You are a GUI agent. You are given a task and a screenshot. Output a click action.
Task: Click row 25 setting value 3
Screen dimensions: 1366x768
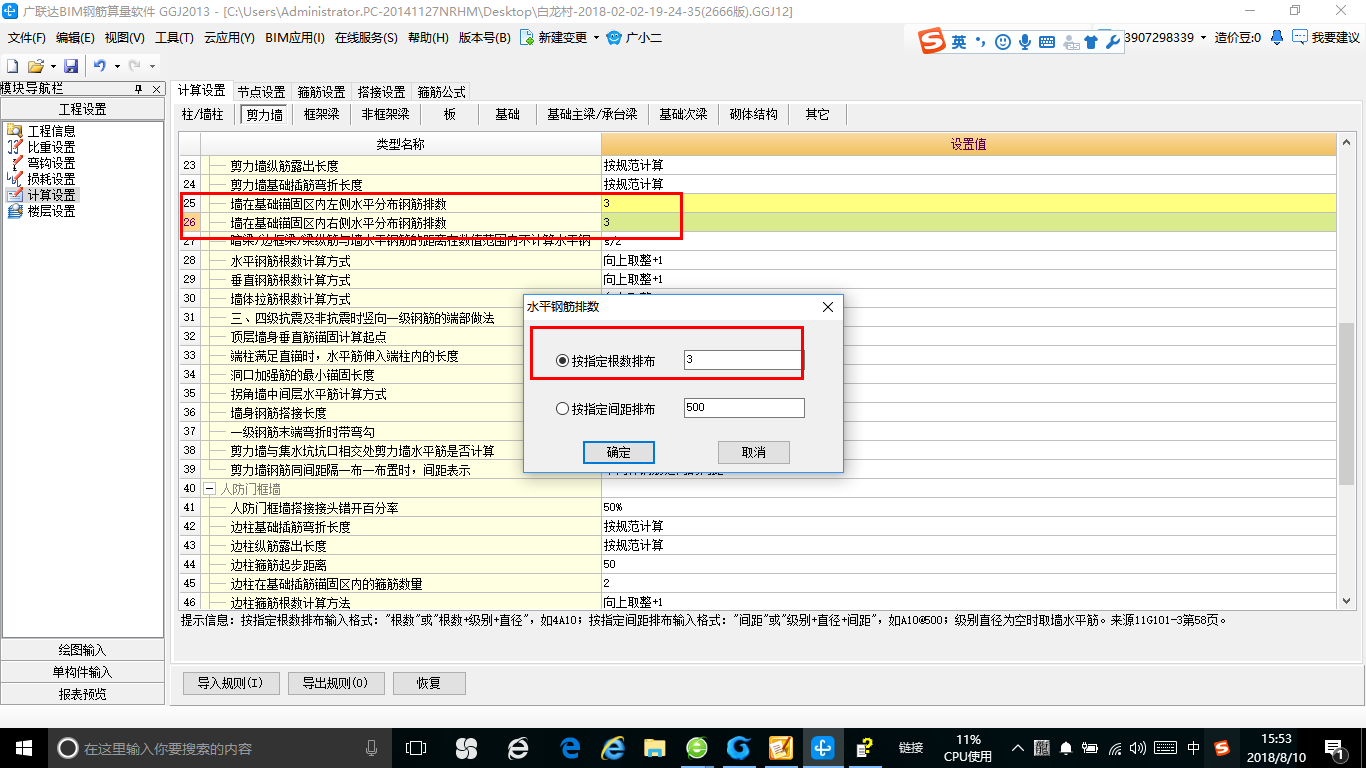point(968,203)
